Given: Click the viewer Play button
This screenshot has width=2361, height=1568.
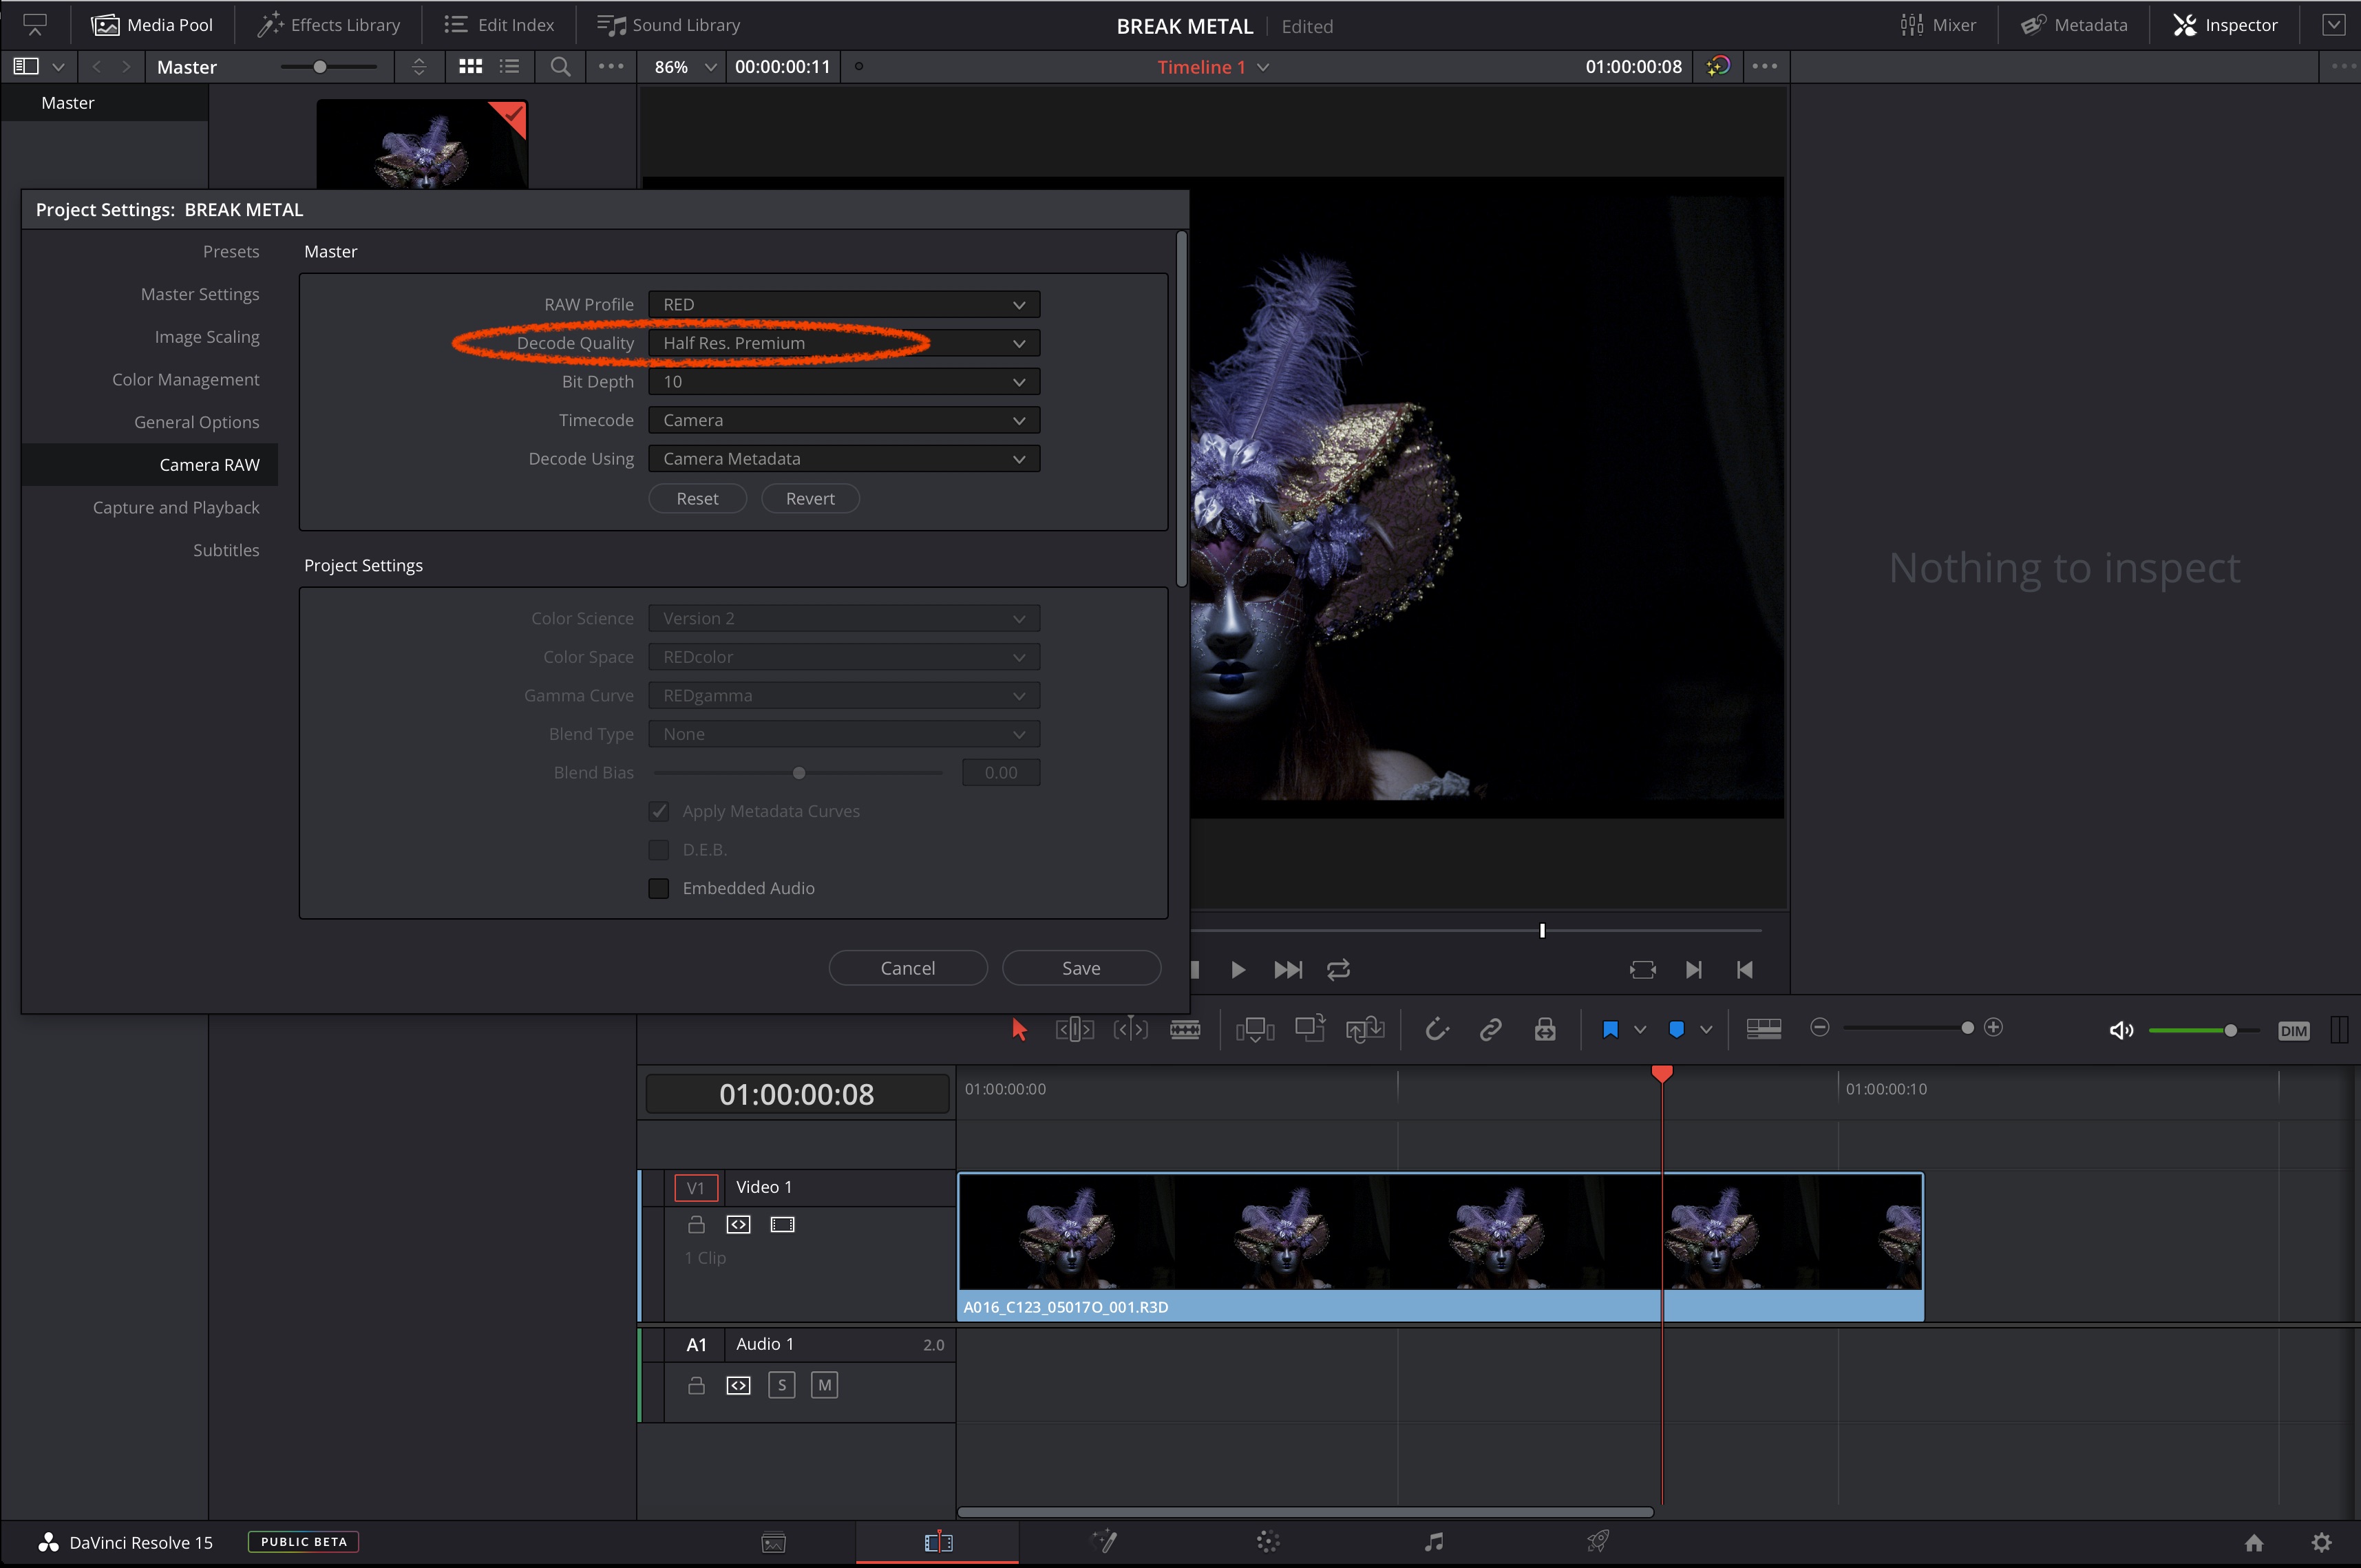Looking at the screenshot, I should (1237, 969).
